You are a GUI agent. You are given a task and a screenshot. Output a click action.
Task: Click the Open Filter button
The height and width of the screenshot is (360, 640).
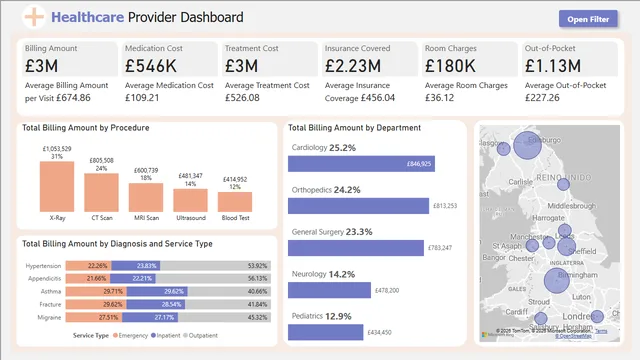(588, 19)
